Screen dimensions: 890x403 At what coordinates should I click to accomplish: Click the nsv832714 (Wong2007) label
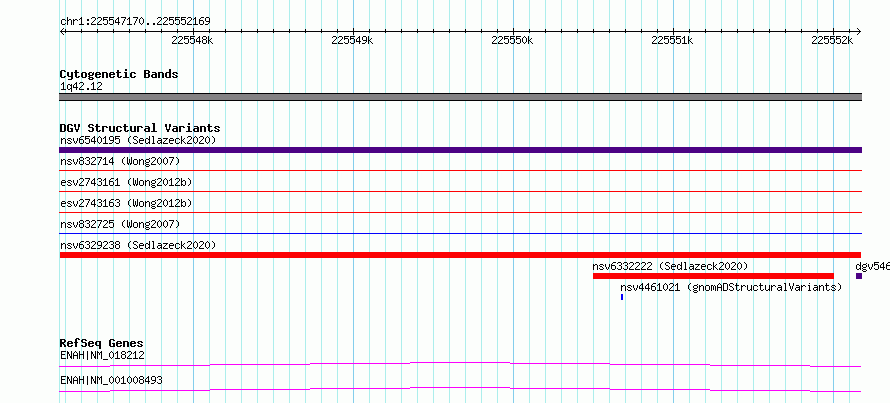tap(120, 162)
